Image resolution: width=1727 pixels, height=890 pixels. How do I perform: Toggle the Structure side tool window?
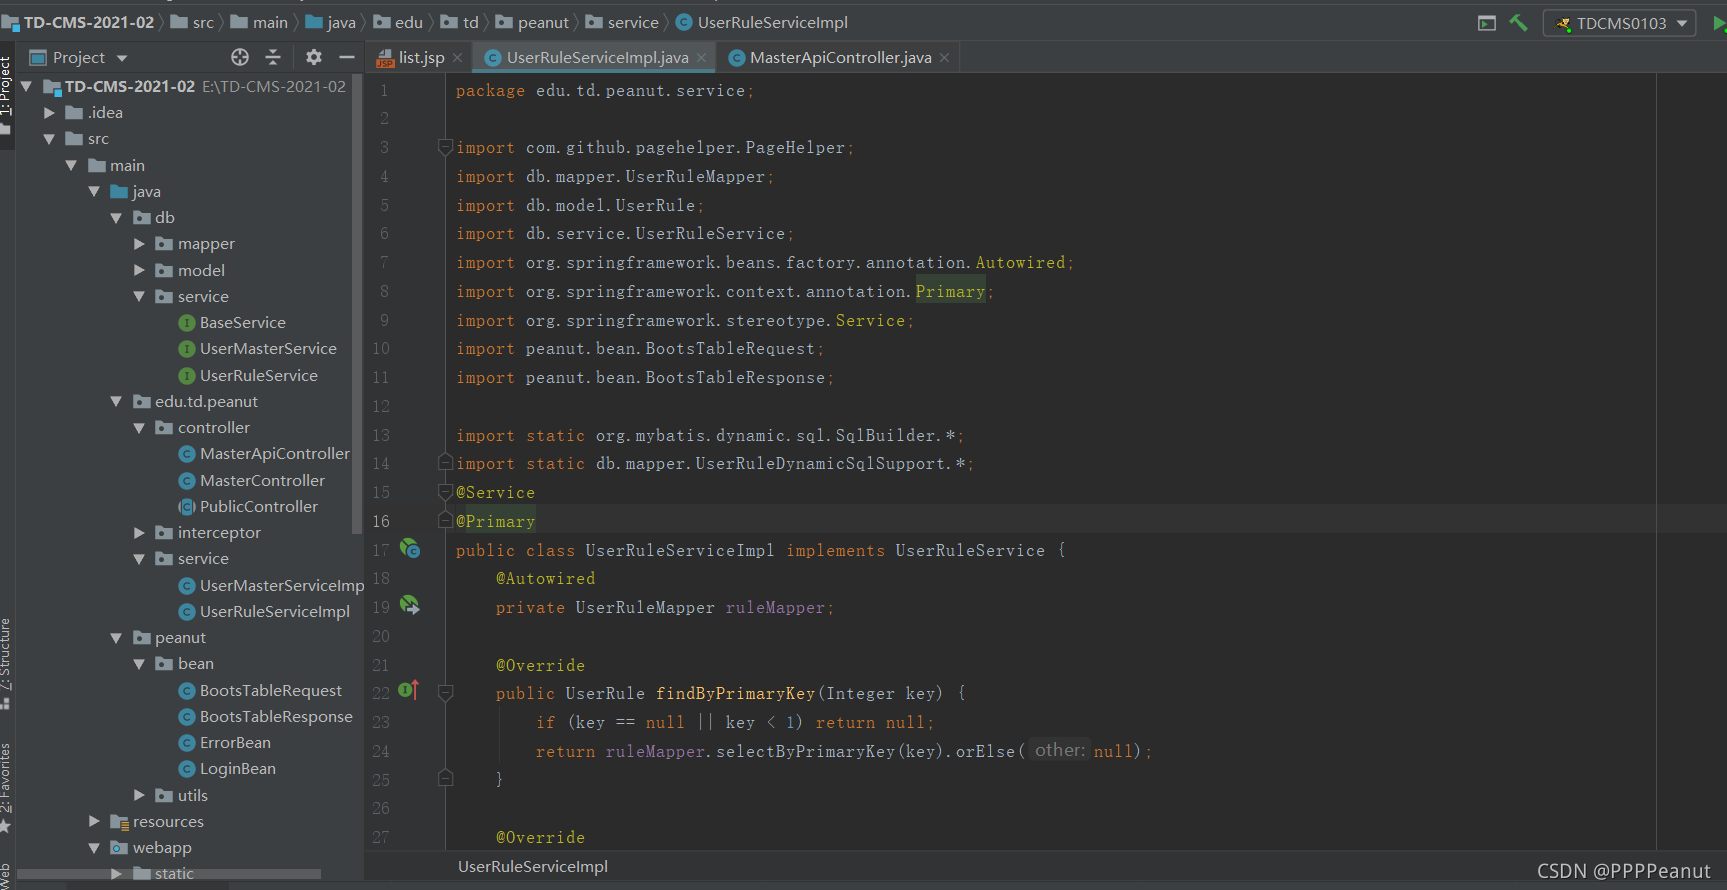[7, 662]
